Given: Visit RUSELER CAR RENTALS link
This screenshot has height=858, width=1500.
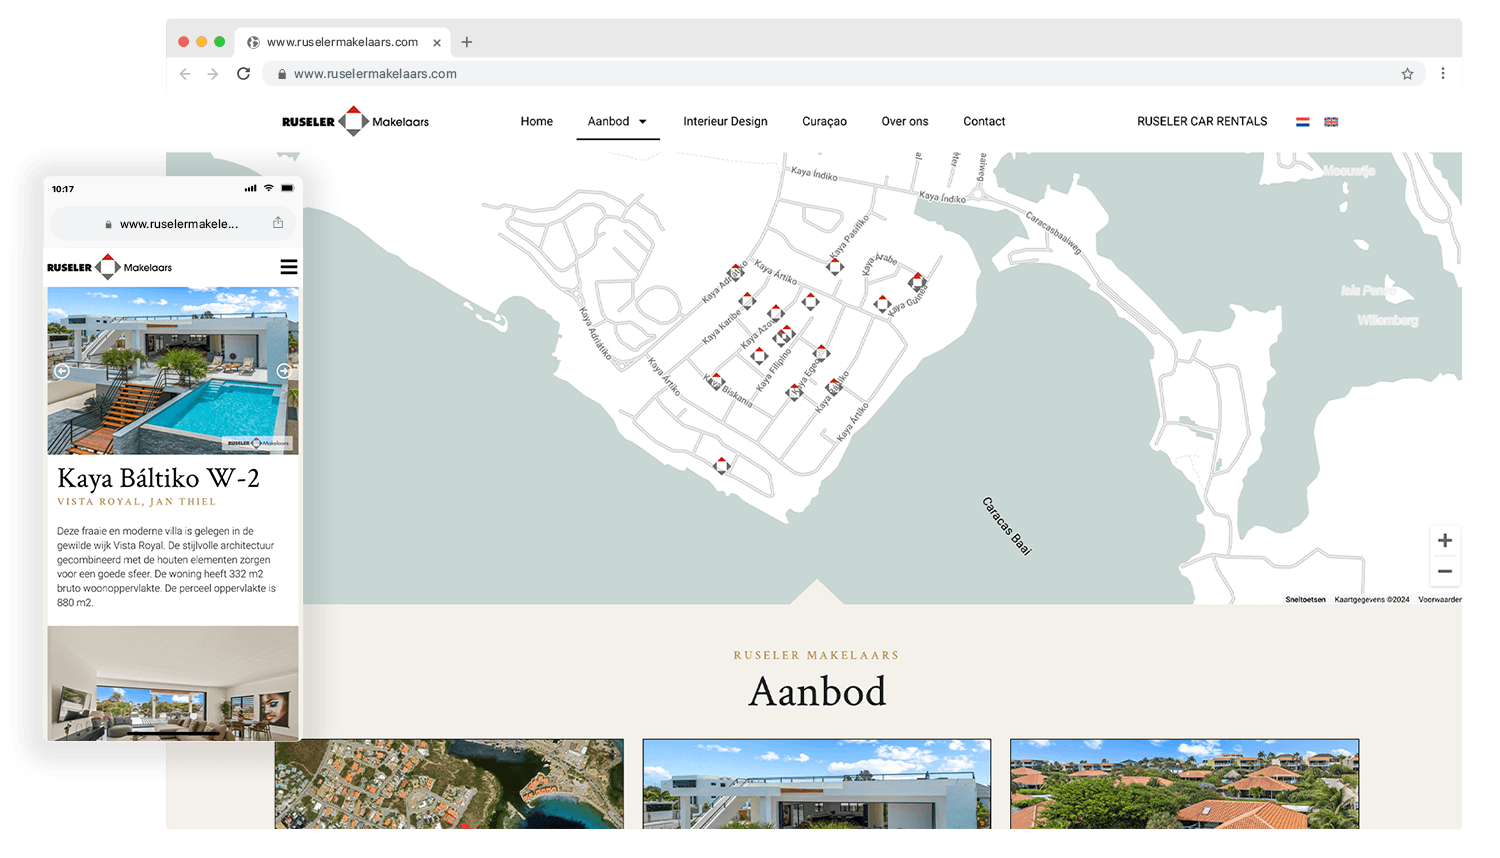Looking at the screenshot, I should pyautogui.click(x=1201, y=122).
